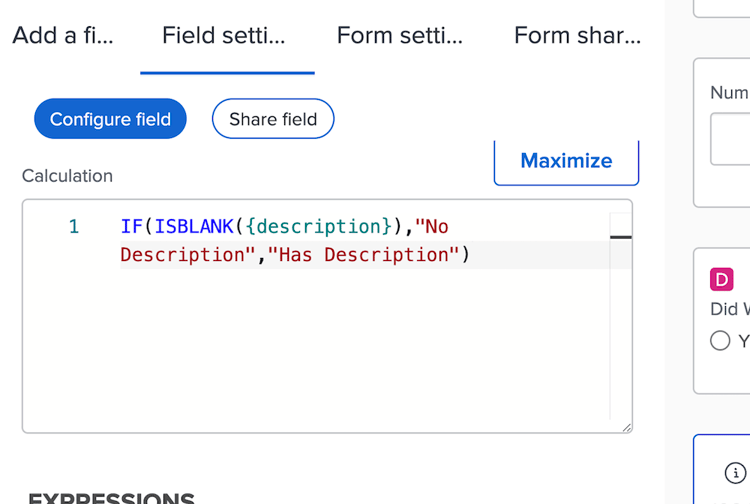The height and width of the screenshot is (504, 750).
Task: Go to the Form sharing tab
Action: pos(577,36)
